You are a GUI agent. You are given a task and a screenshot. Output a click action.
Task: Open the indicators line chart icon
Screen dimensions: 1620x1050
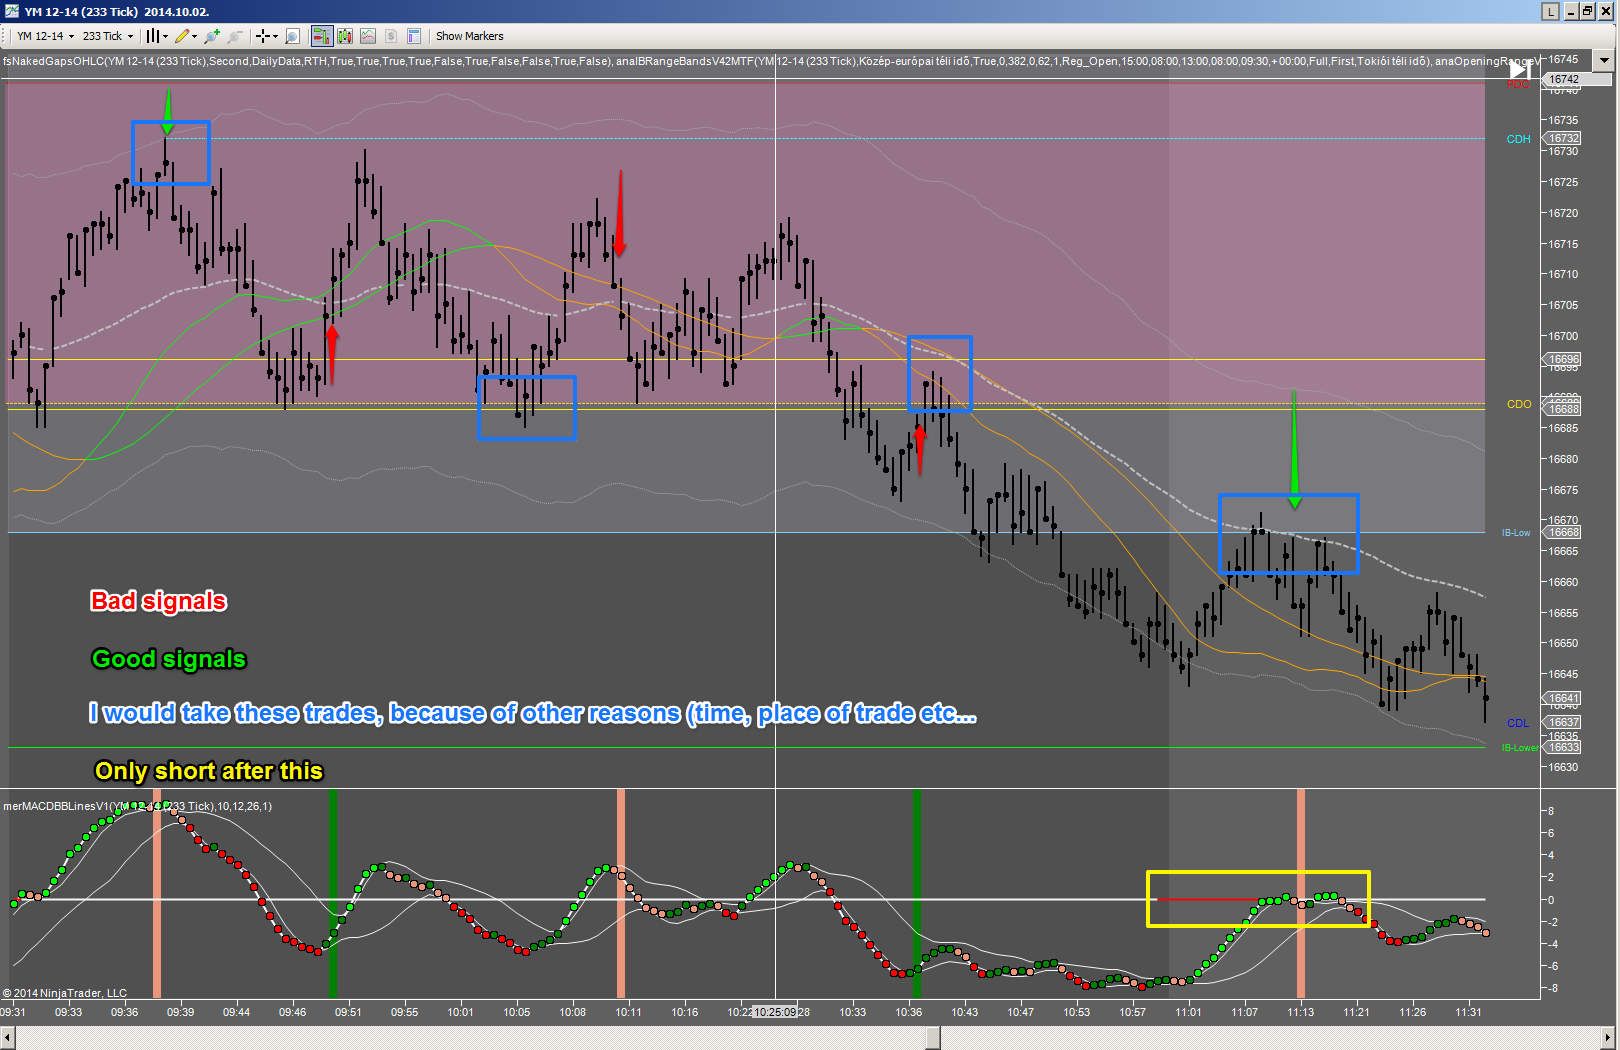click(368, 36)
